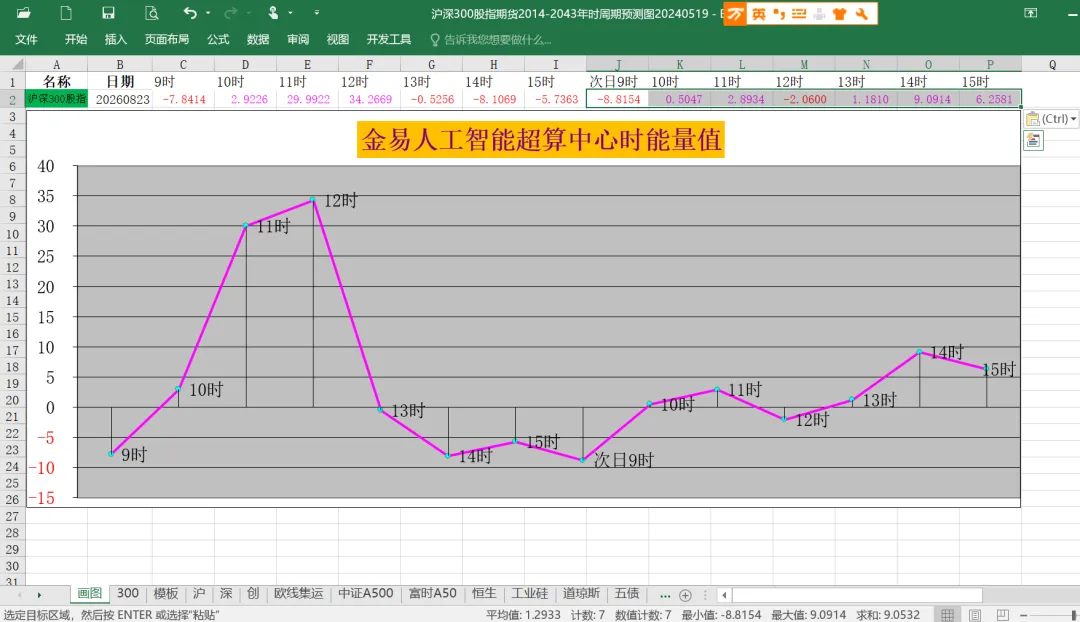
Task: Open the 数据 ribbon tab
Action: tap(258, 40)
